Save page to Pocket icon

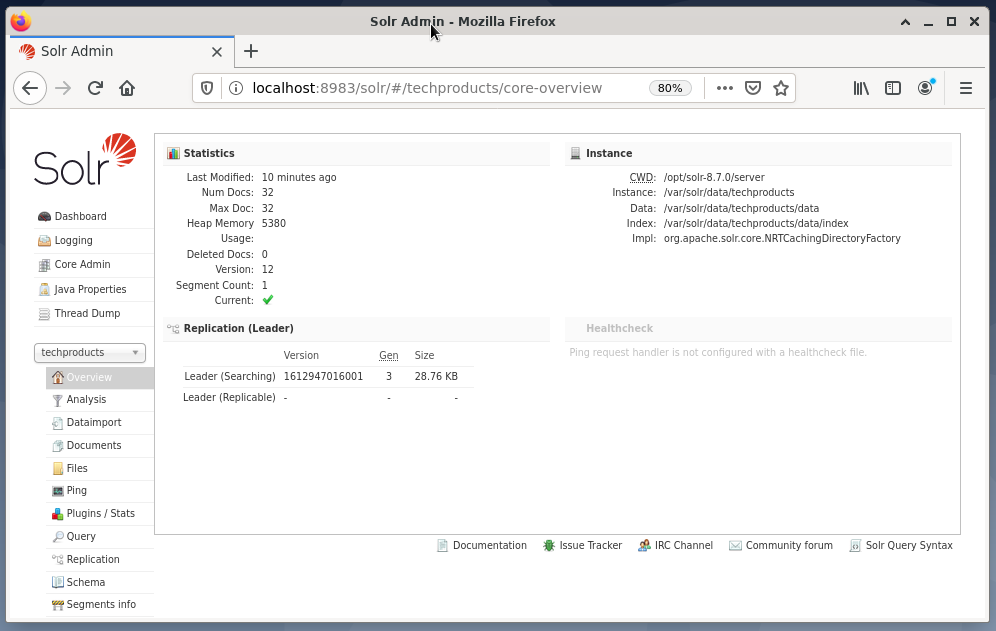(x=753, y=88)
